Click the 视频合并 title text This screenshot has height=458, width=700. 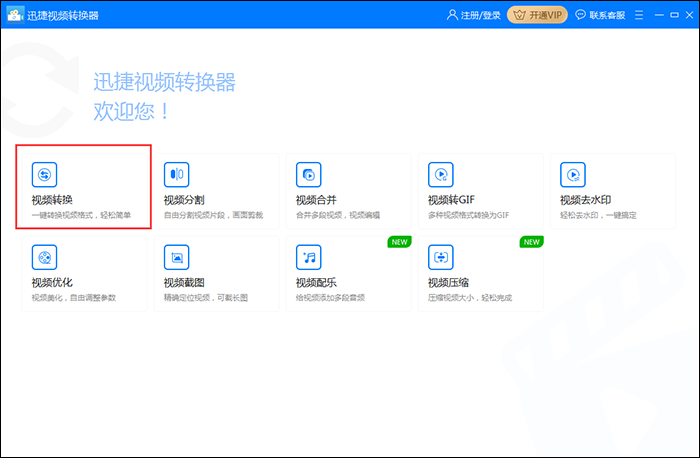click(x=316, y=200)
